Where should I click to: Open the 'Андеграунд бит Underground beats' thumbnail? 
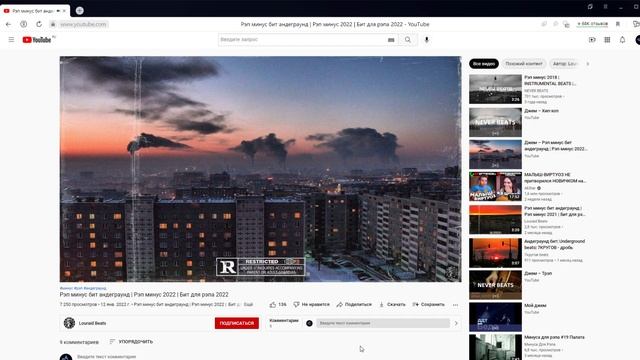pyautogui.click(x=495, y=253)
